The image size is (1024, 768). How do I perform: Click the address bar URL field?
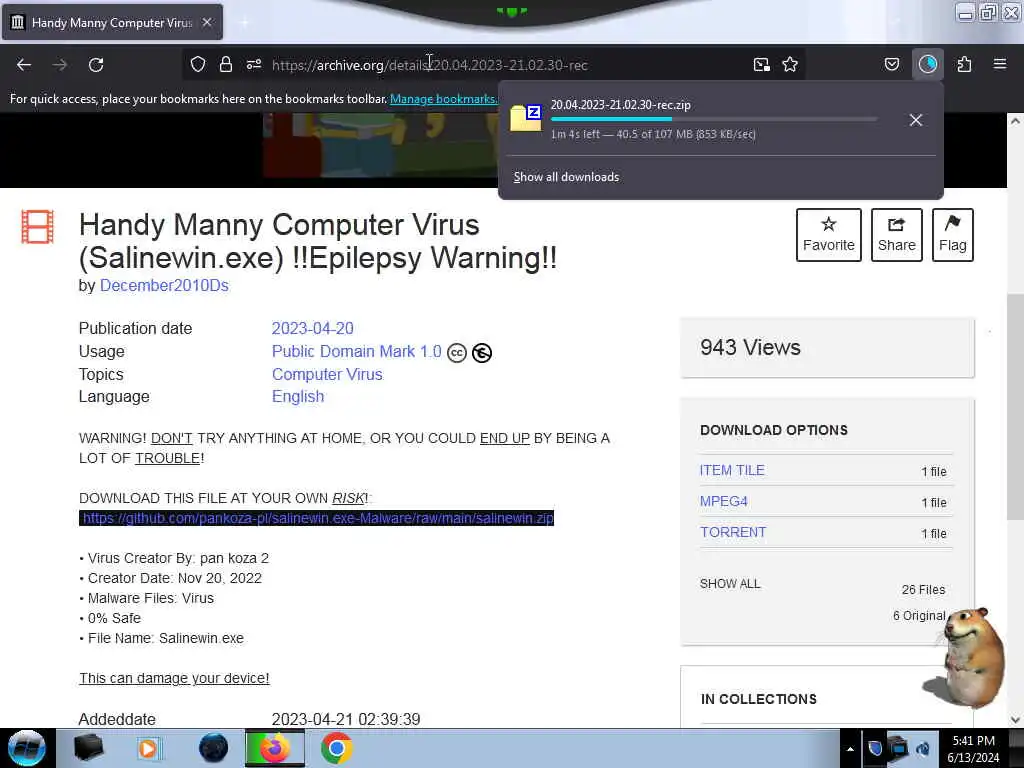pyautogui.click(x=496, y=65)
